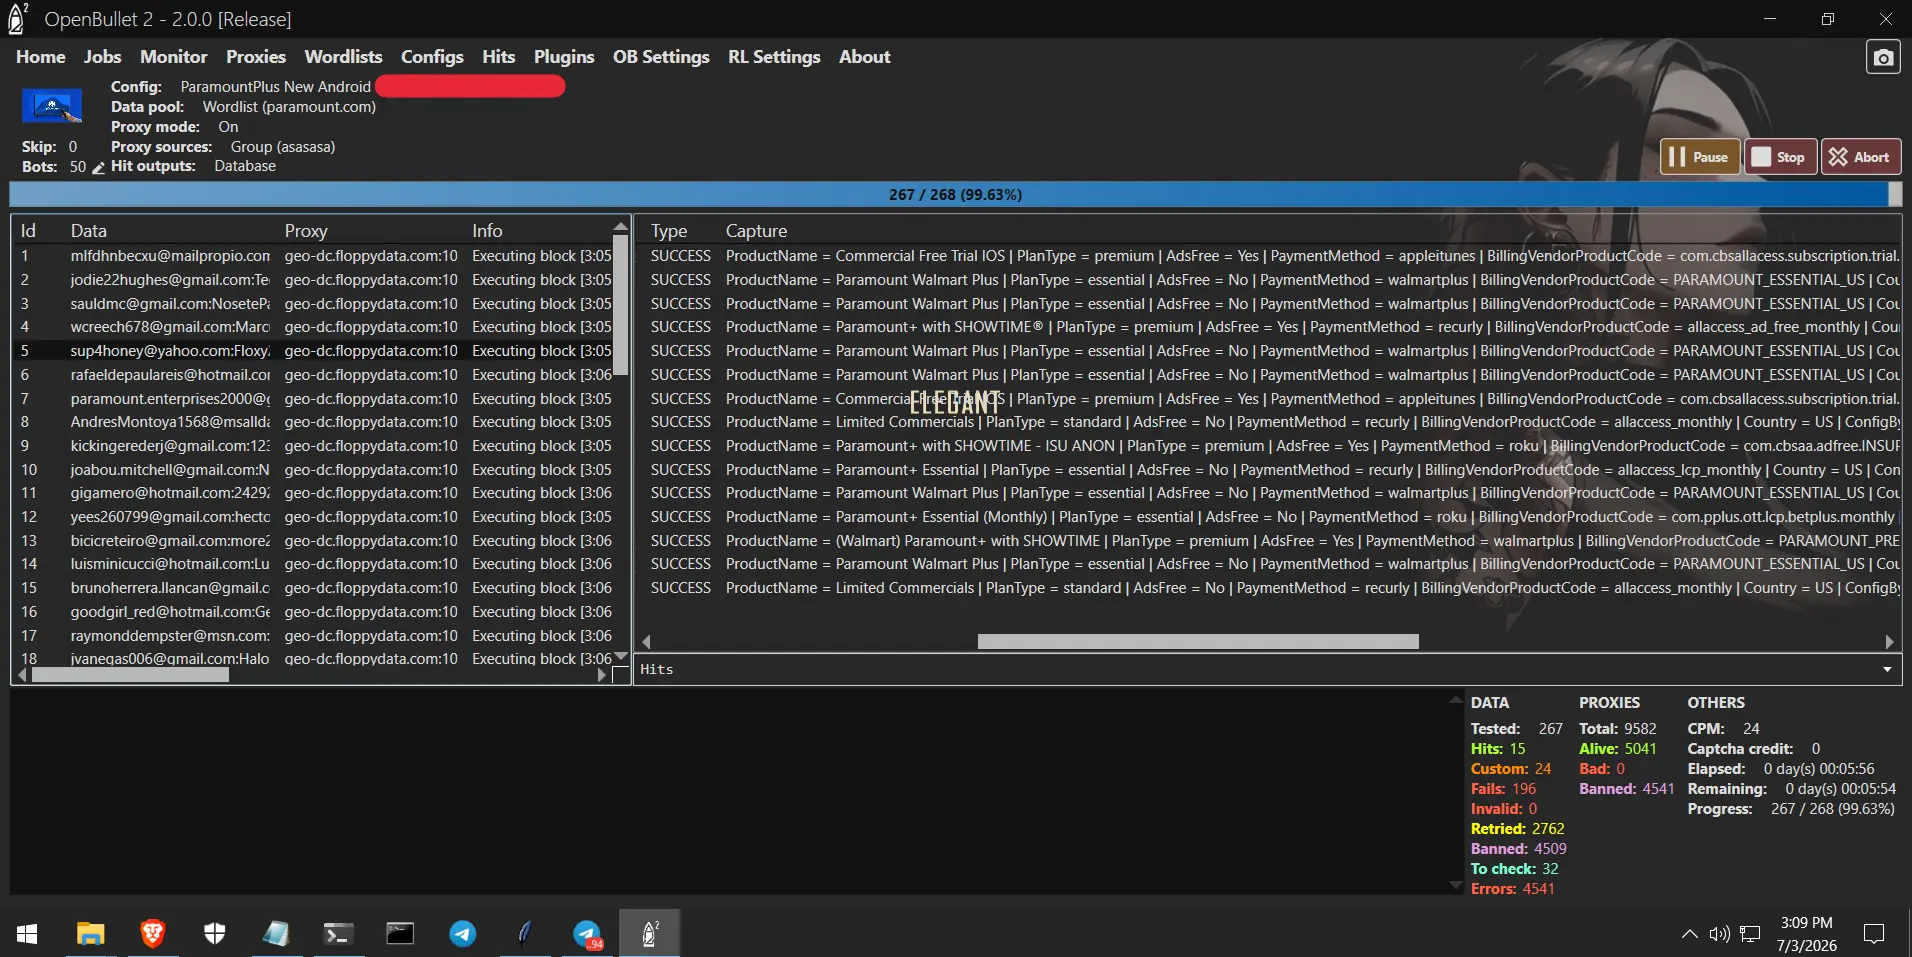The height and width of the screenshot is (957, 1912).
Task: Sort bots by the Proxy column header
Action: (306, 231)
